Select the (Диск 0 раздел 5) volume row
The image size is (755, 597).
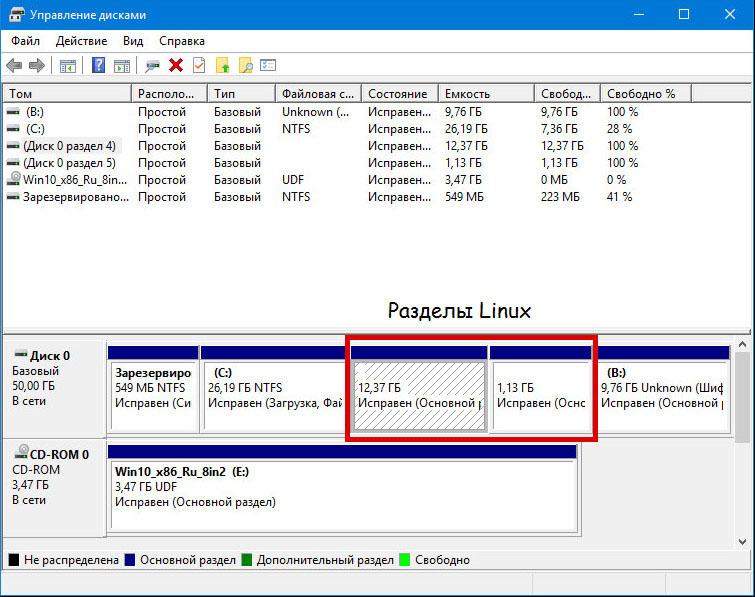347,163
